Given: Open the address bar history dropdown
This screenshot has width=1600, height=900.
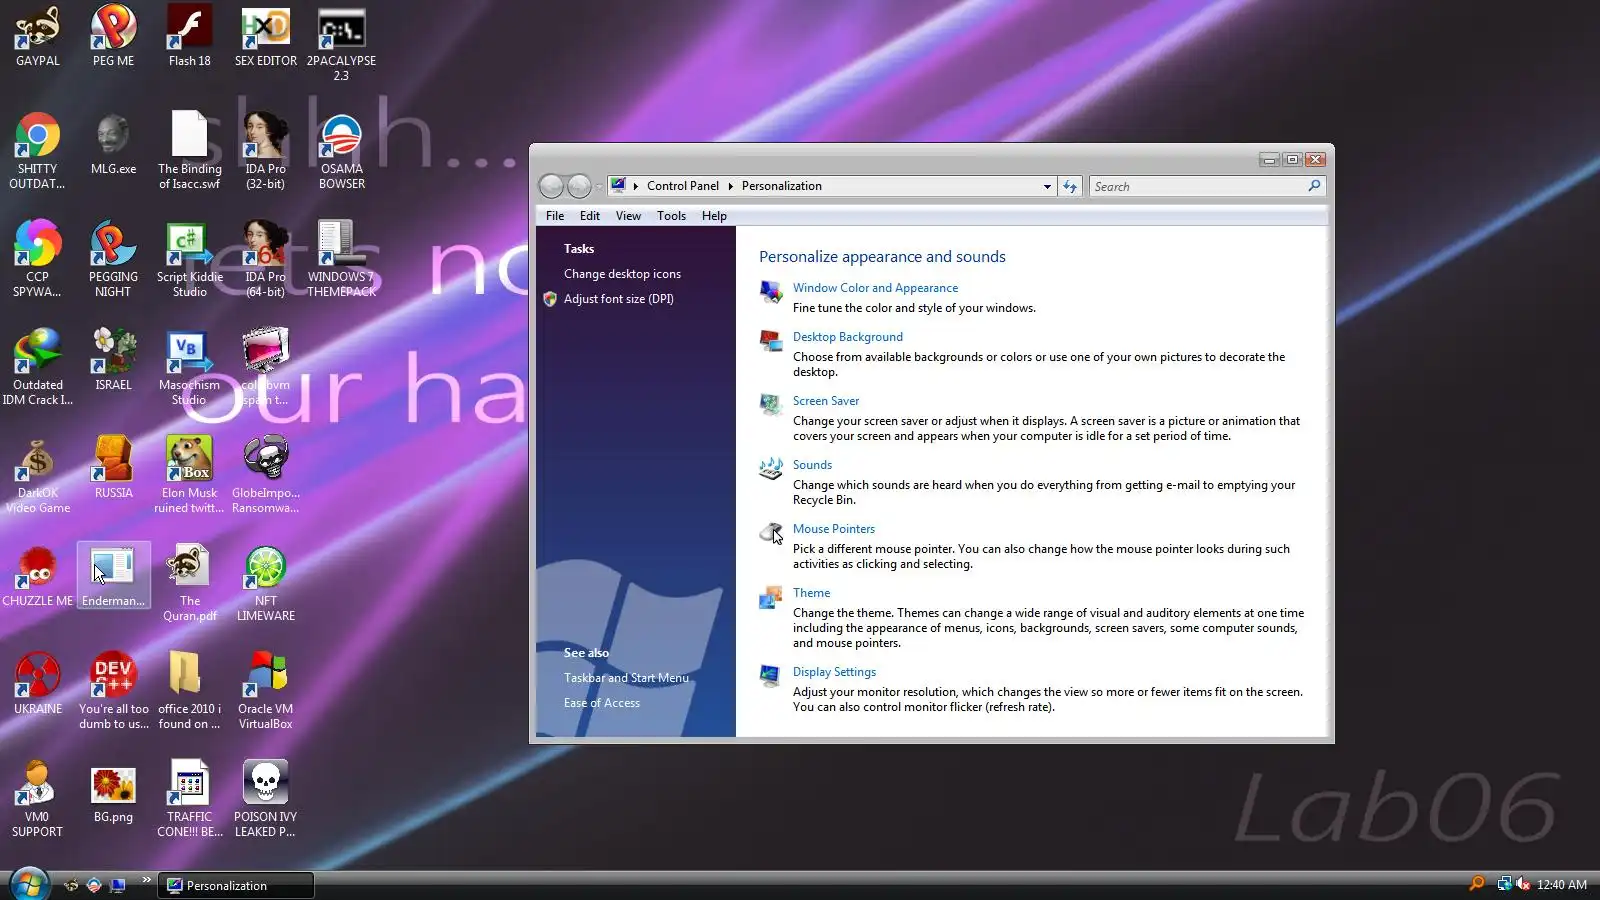Looking at the screenshot, I should (1047, 186).
